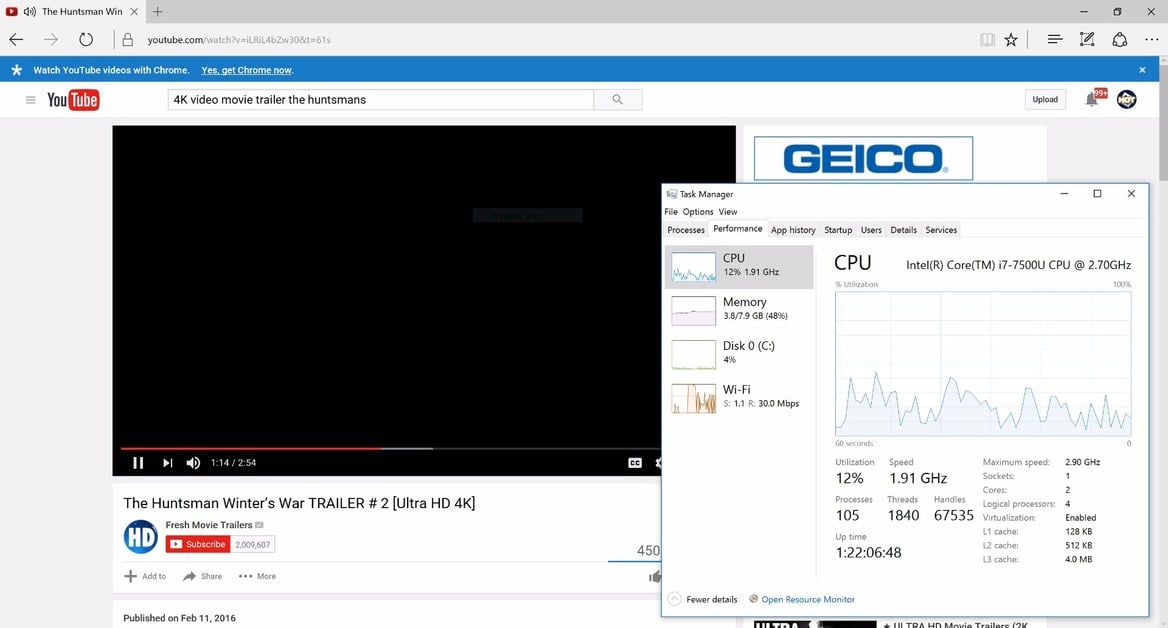The image size is (1168, 628).
Task: Click the browser forward arrow
Action: pyautogui.click(x=51, y=39)
